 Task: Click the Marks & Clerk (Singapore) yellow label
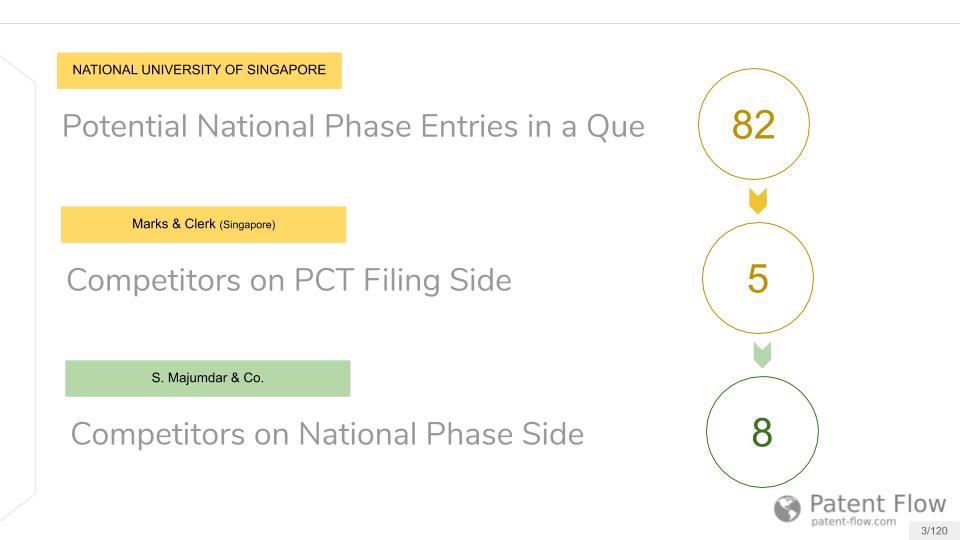pos(203,225)
